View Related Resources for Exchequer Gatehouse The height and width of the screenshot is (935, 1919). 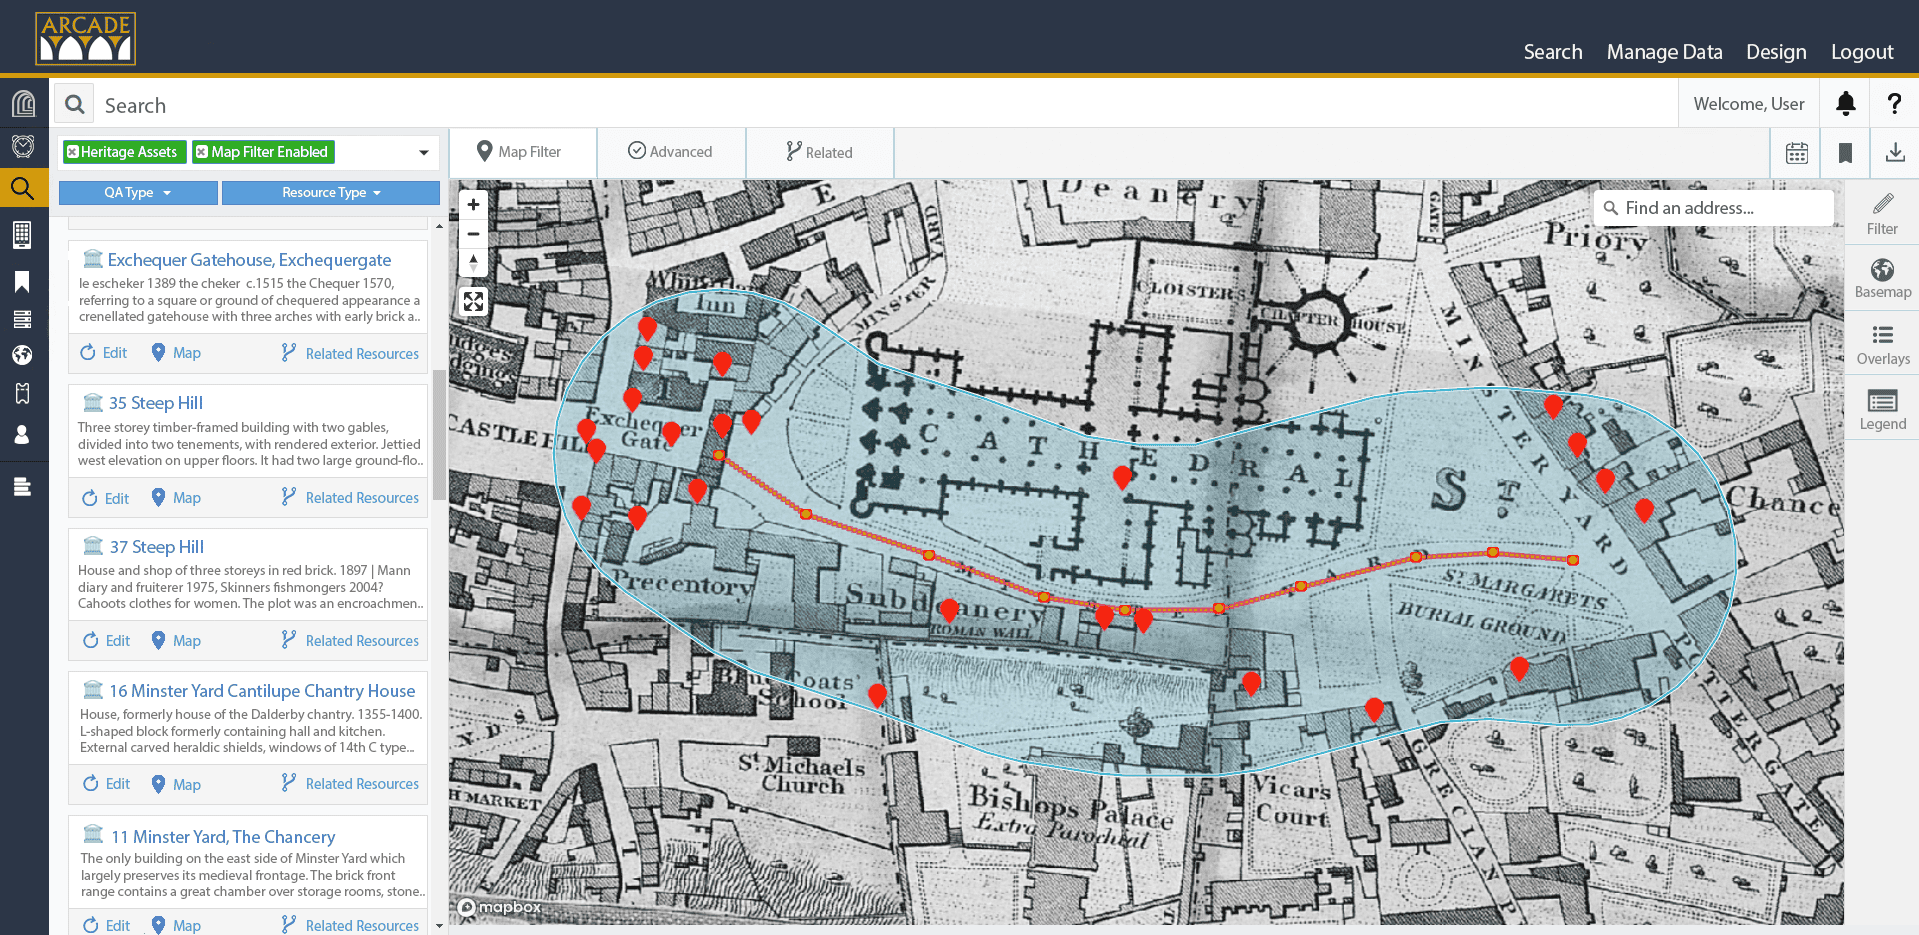(350, 353)
